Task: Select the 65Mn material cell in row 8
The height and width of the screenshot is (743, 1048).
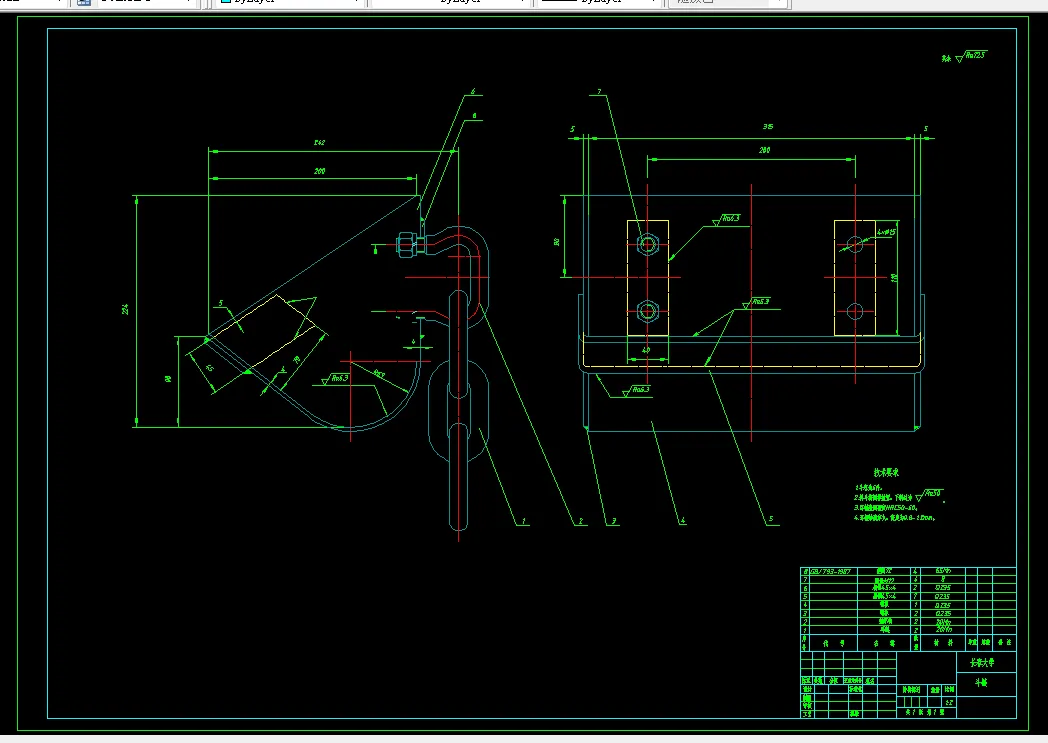Action: (x=943, y=571)
